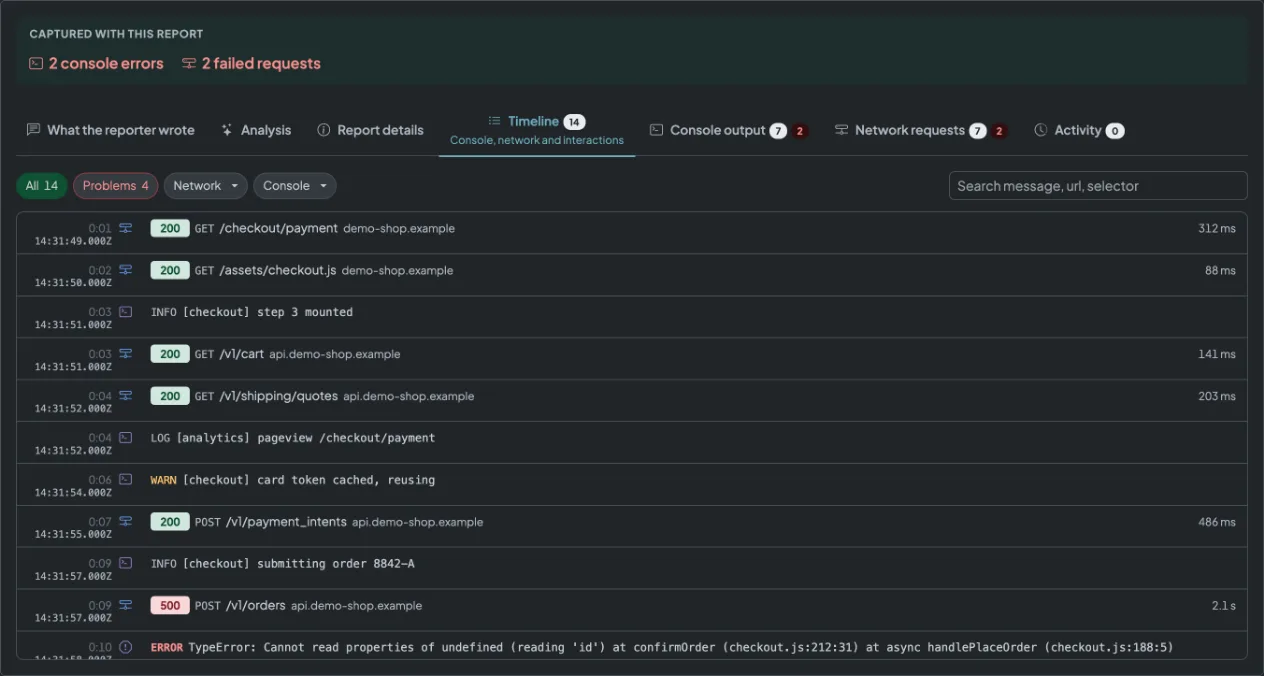Open the Network filter dropdown
Screen dimensions: 1264x676
206,186
